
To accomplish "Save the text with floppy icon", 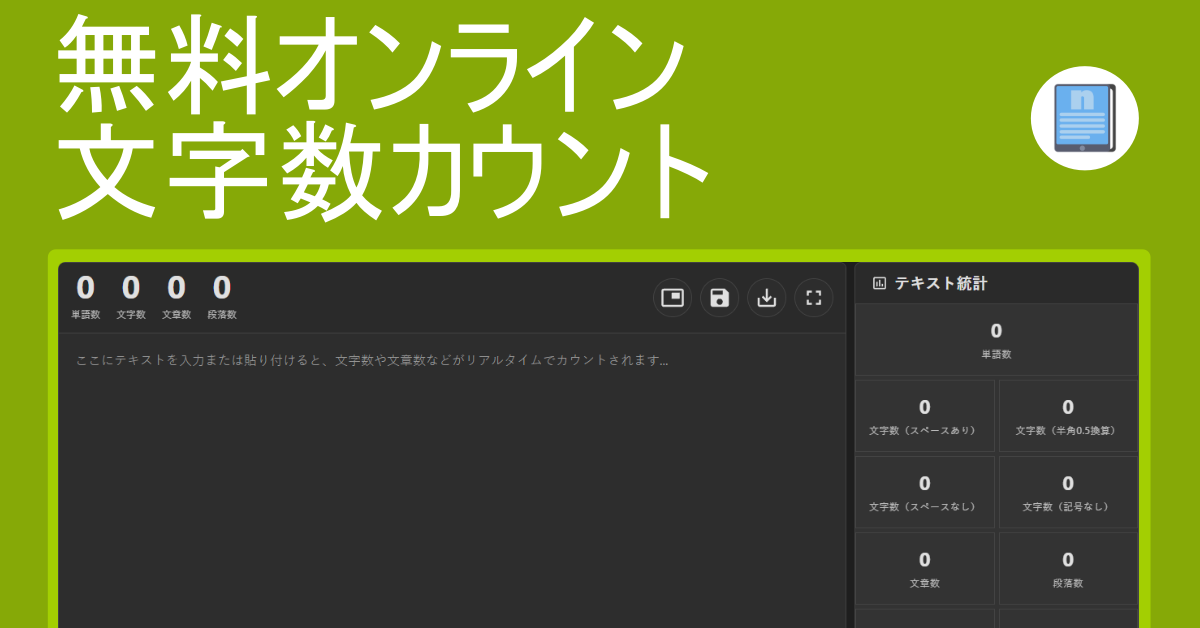I will (719, 297).
